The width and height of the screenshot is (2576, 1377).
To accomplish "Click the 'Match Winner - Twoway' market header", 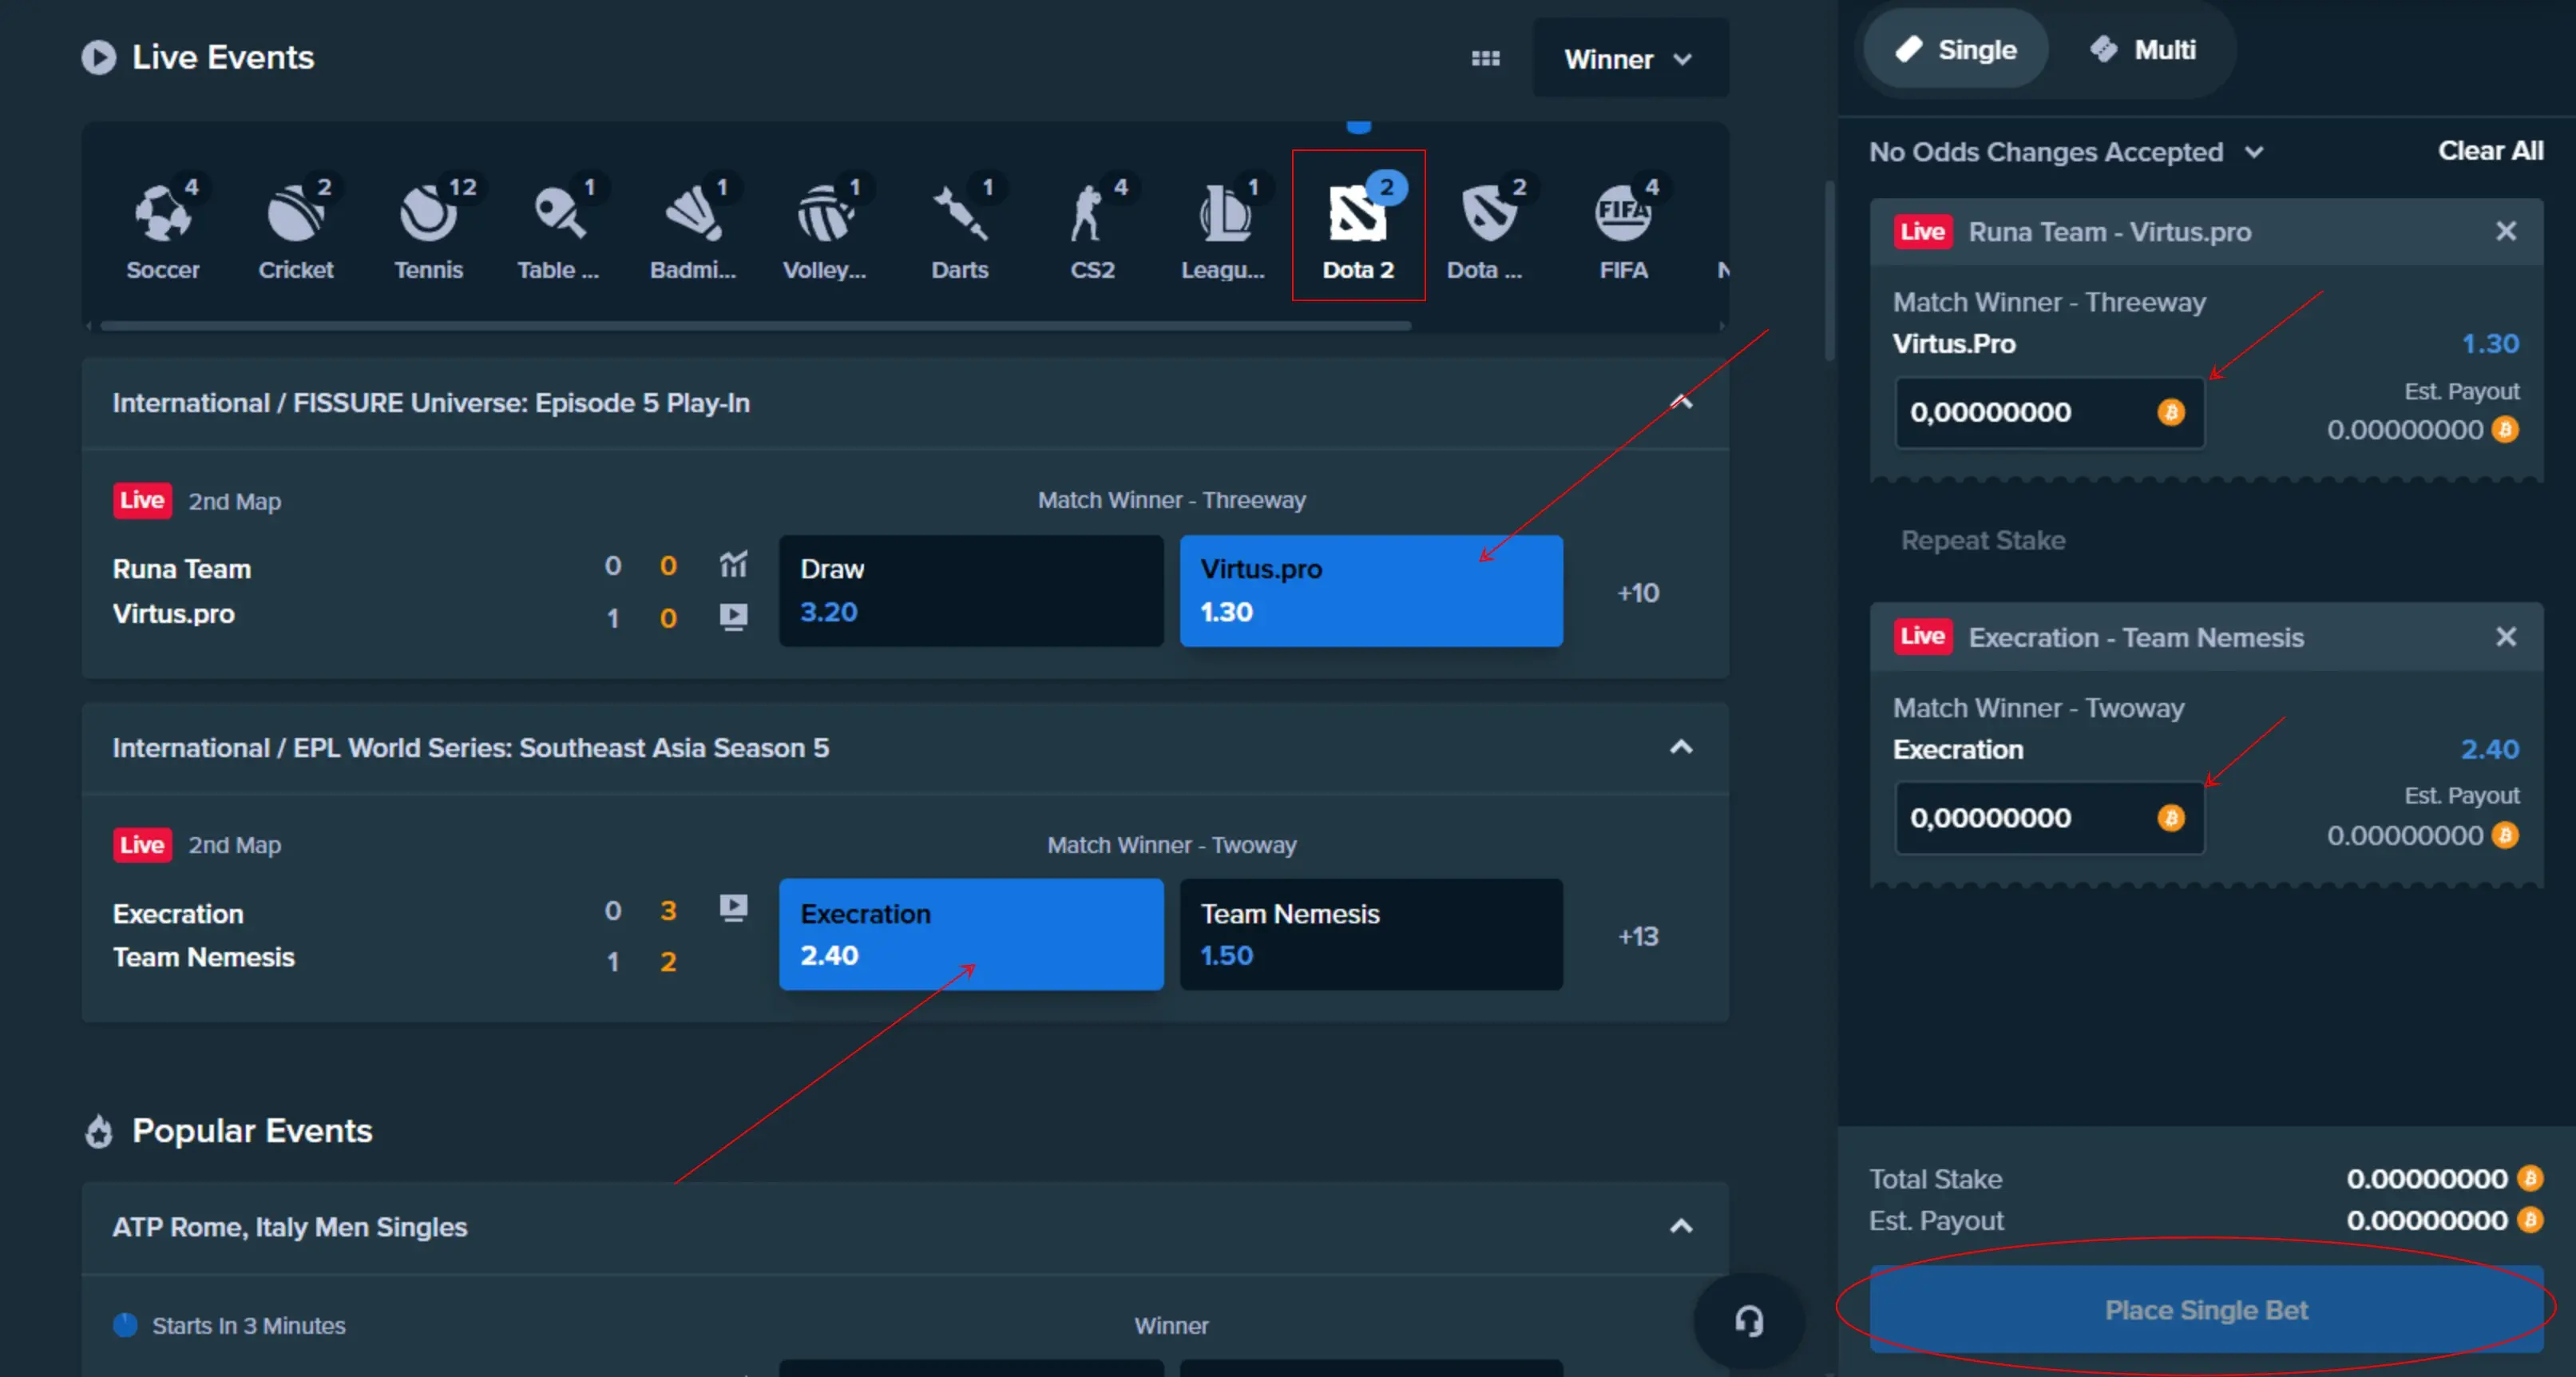I will (1171, 845).
